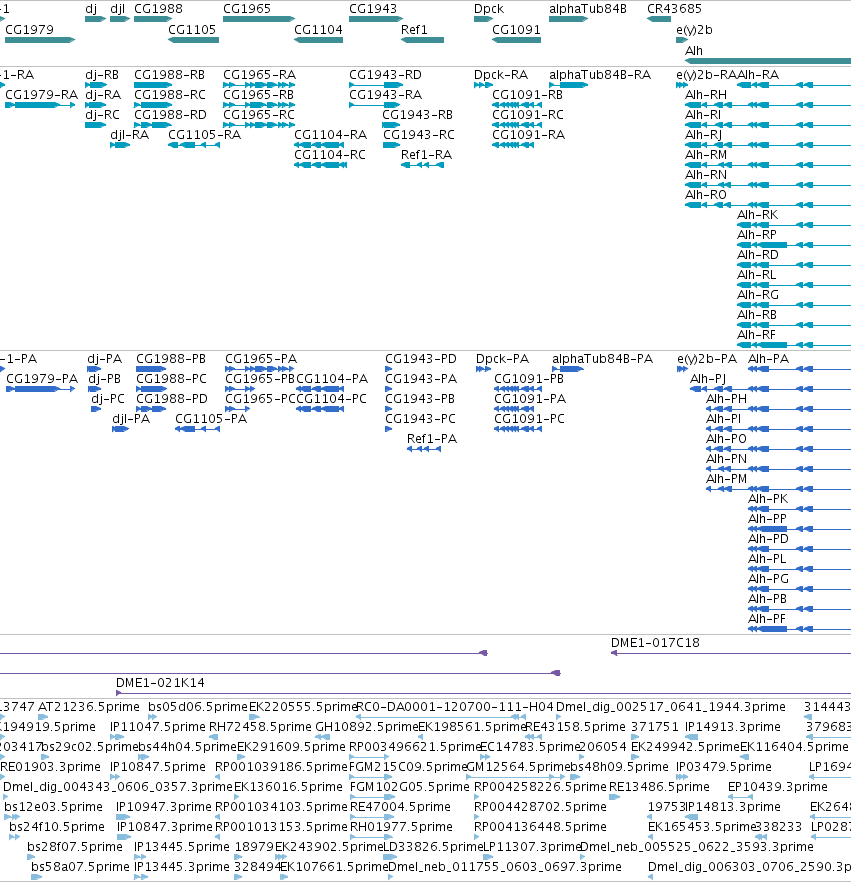Select protein alphaTub84B-PA

pos(568,369)
